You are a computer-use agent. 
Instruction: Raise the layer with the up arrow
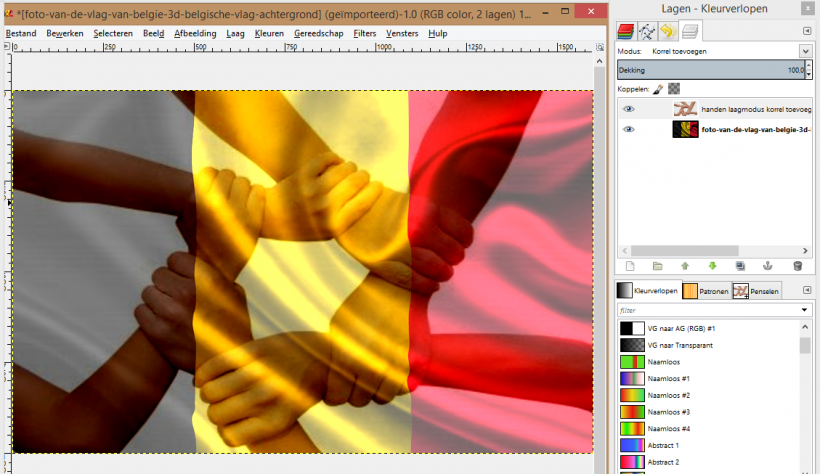tap(685, 266)
